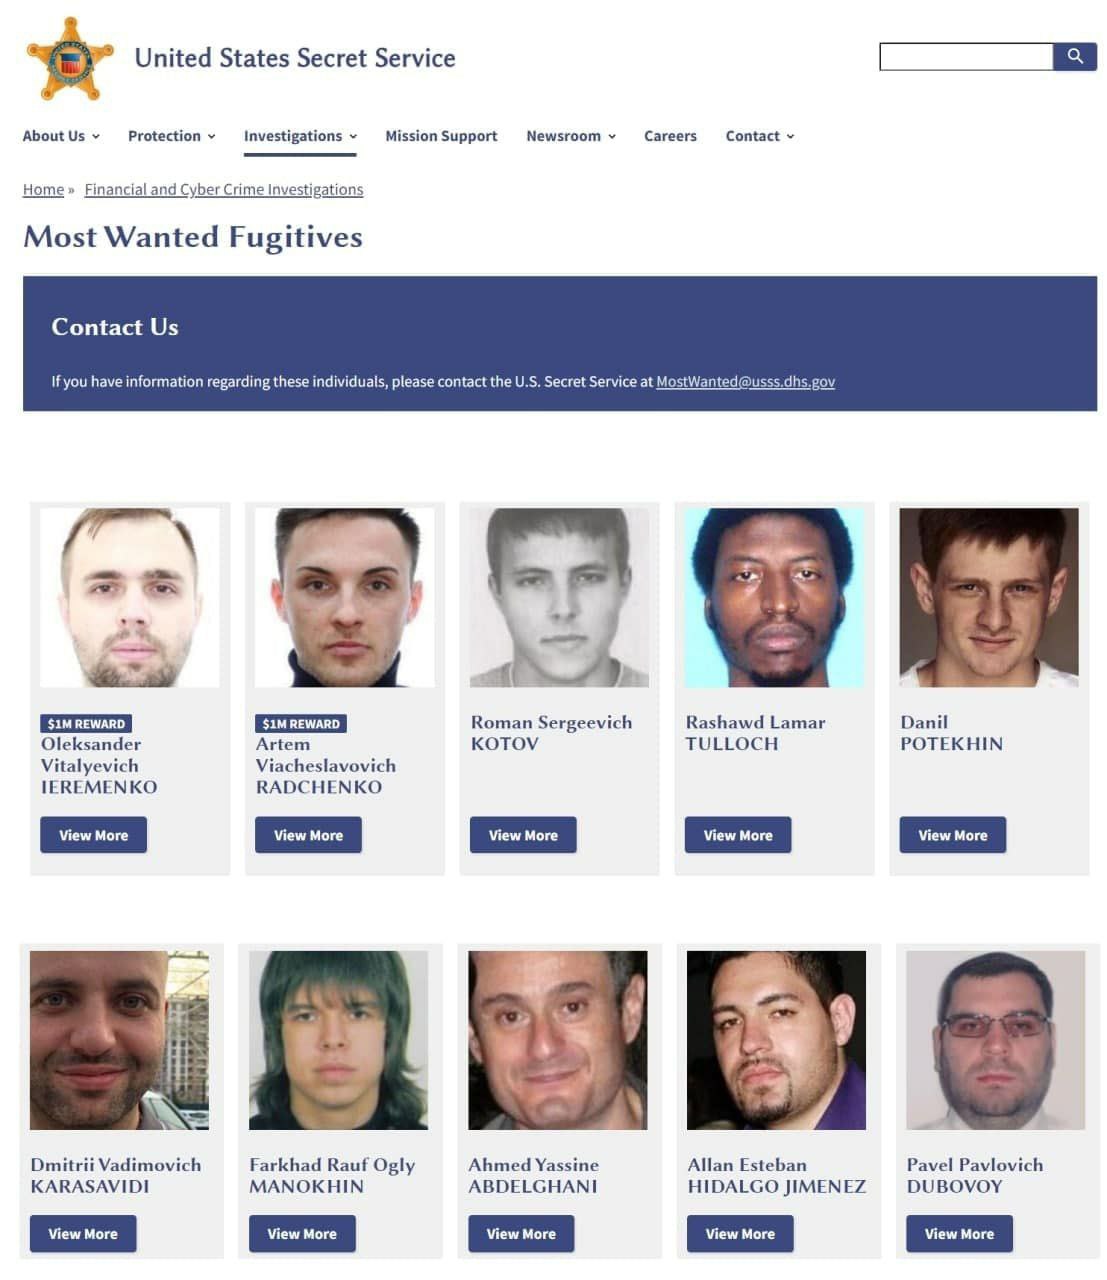The image size is (1107, 1280).
Task: Click the MostWanted@usss.dhs.gov email link
Action: click(745, 381)
